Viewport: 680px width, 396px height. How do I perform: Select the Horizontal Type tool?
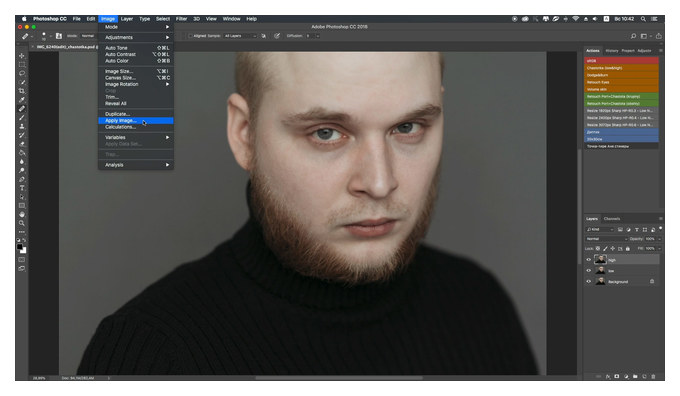coord(22,188)
